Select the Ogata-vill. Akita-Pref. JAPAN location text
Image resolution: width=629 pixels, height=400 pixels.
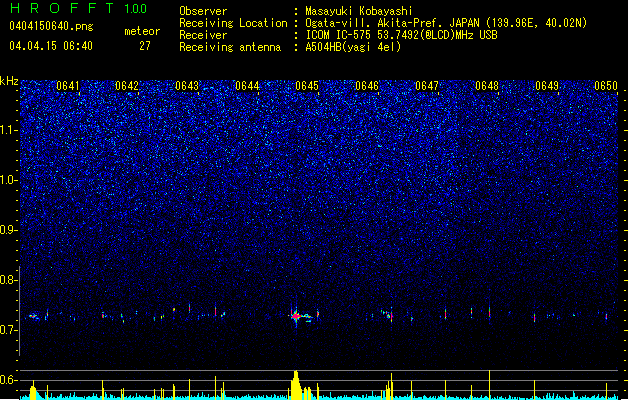(x=446, y=23)
